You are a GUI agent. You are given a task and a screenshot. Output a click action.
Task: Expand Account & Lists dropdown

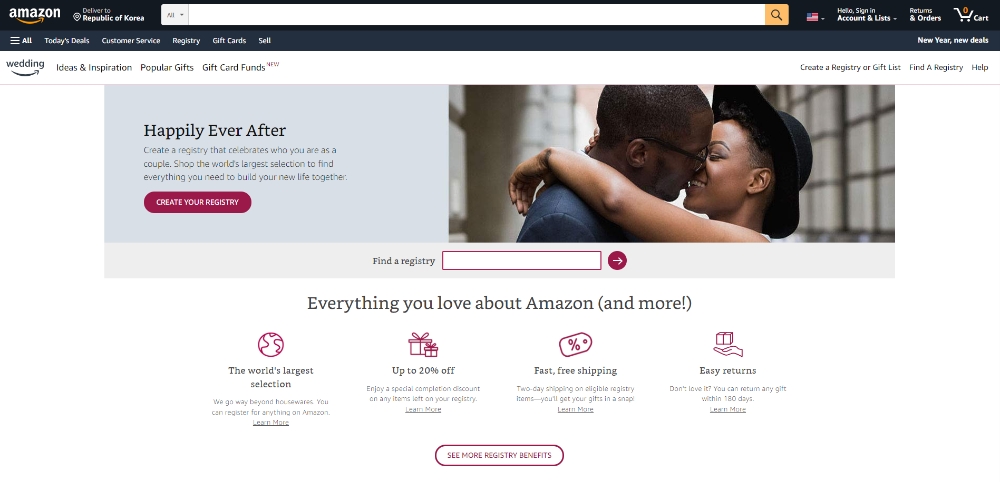(867, 15)
